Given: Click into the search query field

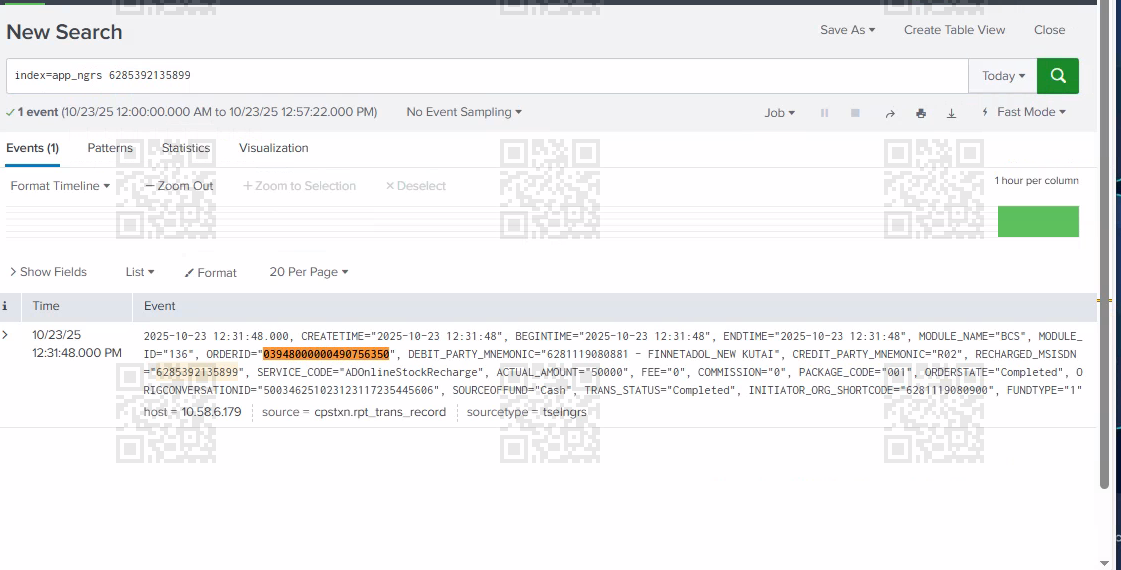Looking at the screenshot, I should 487,76.
